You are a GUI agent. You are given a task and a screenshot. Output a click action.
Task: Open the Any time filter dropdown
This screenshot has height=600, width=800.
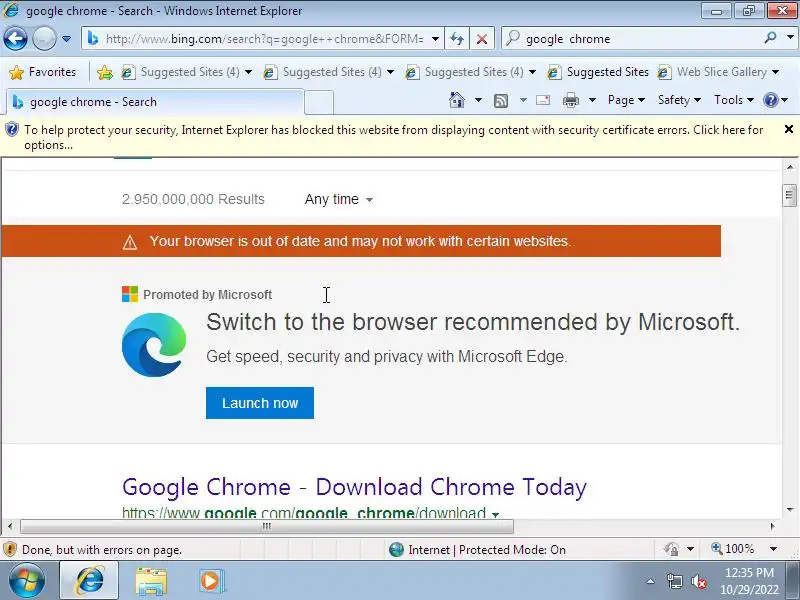coord(338,199)
